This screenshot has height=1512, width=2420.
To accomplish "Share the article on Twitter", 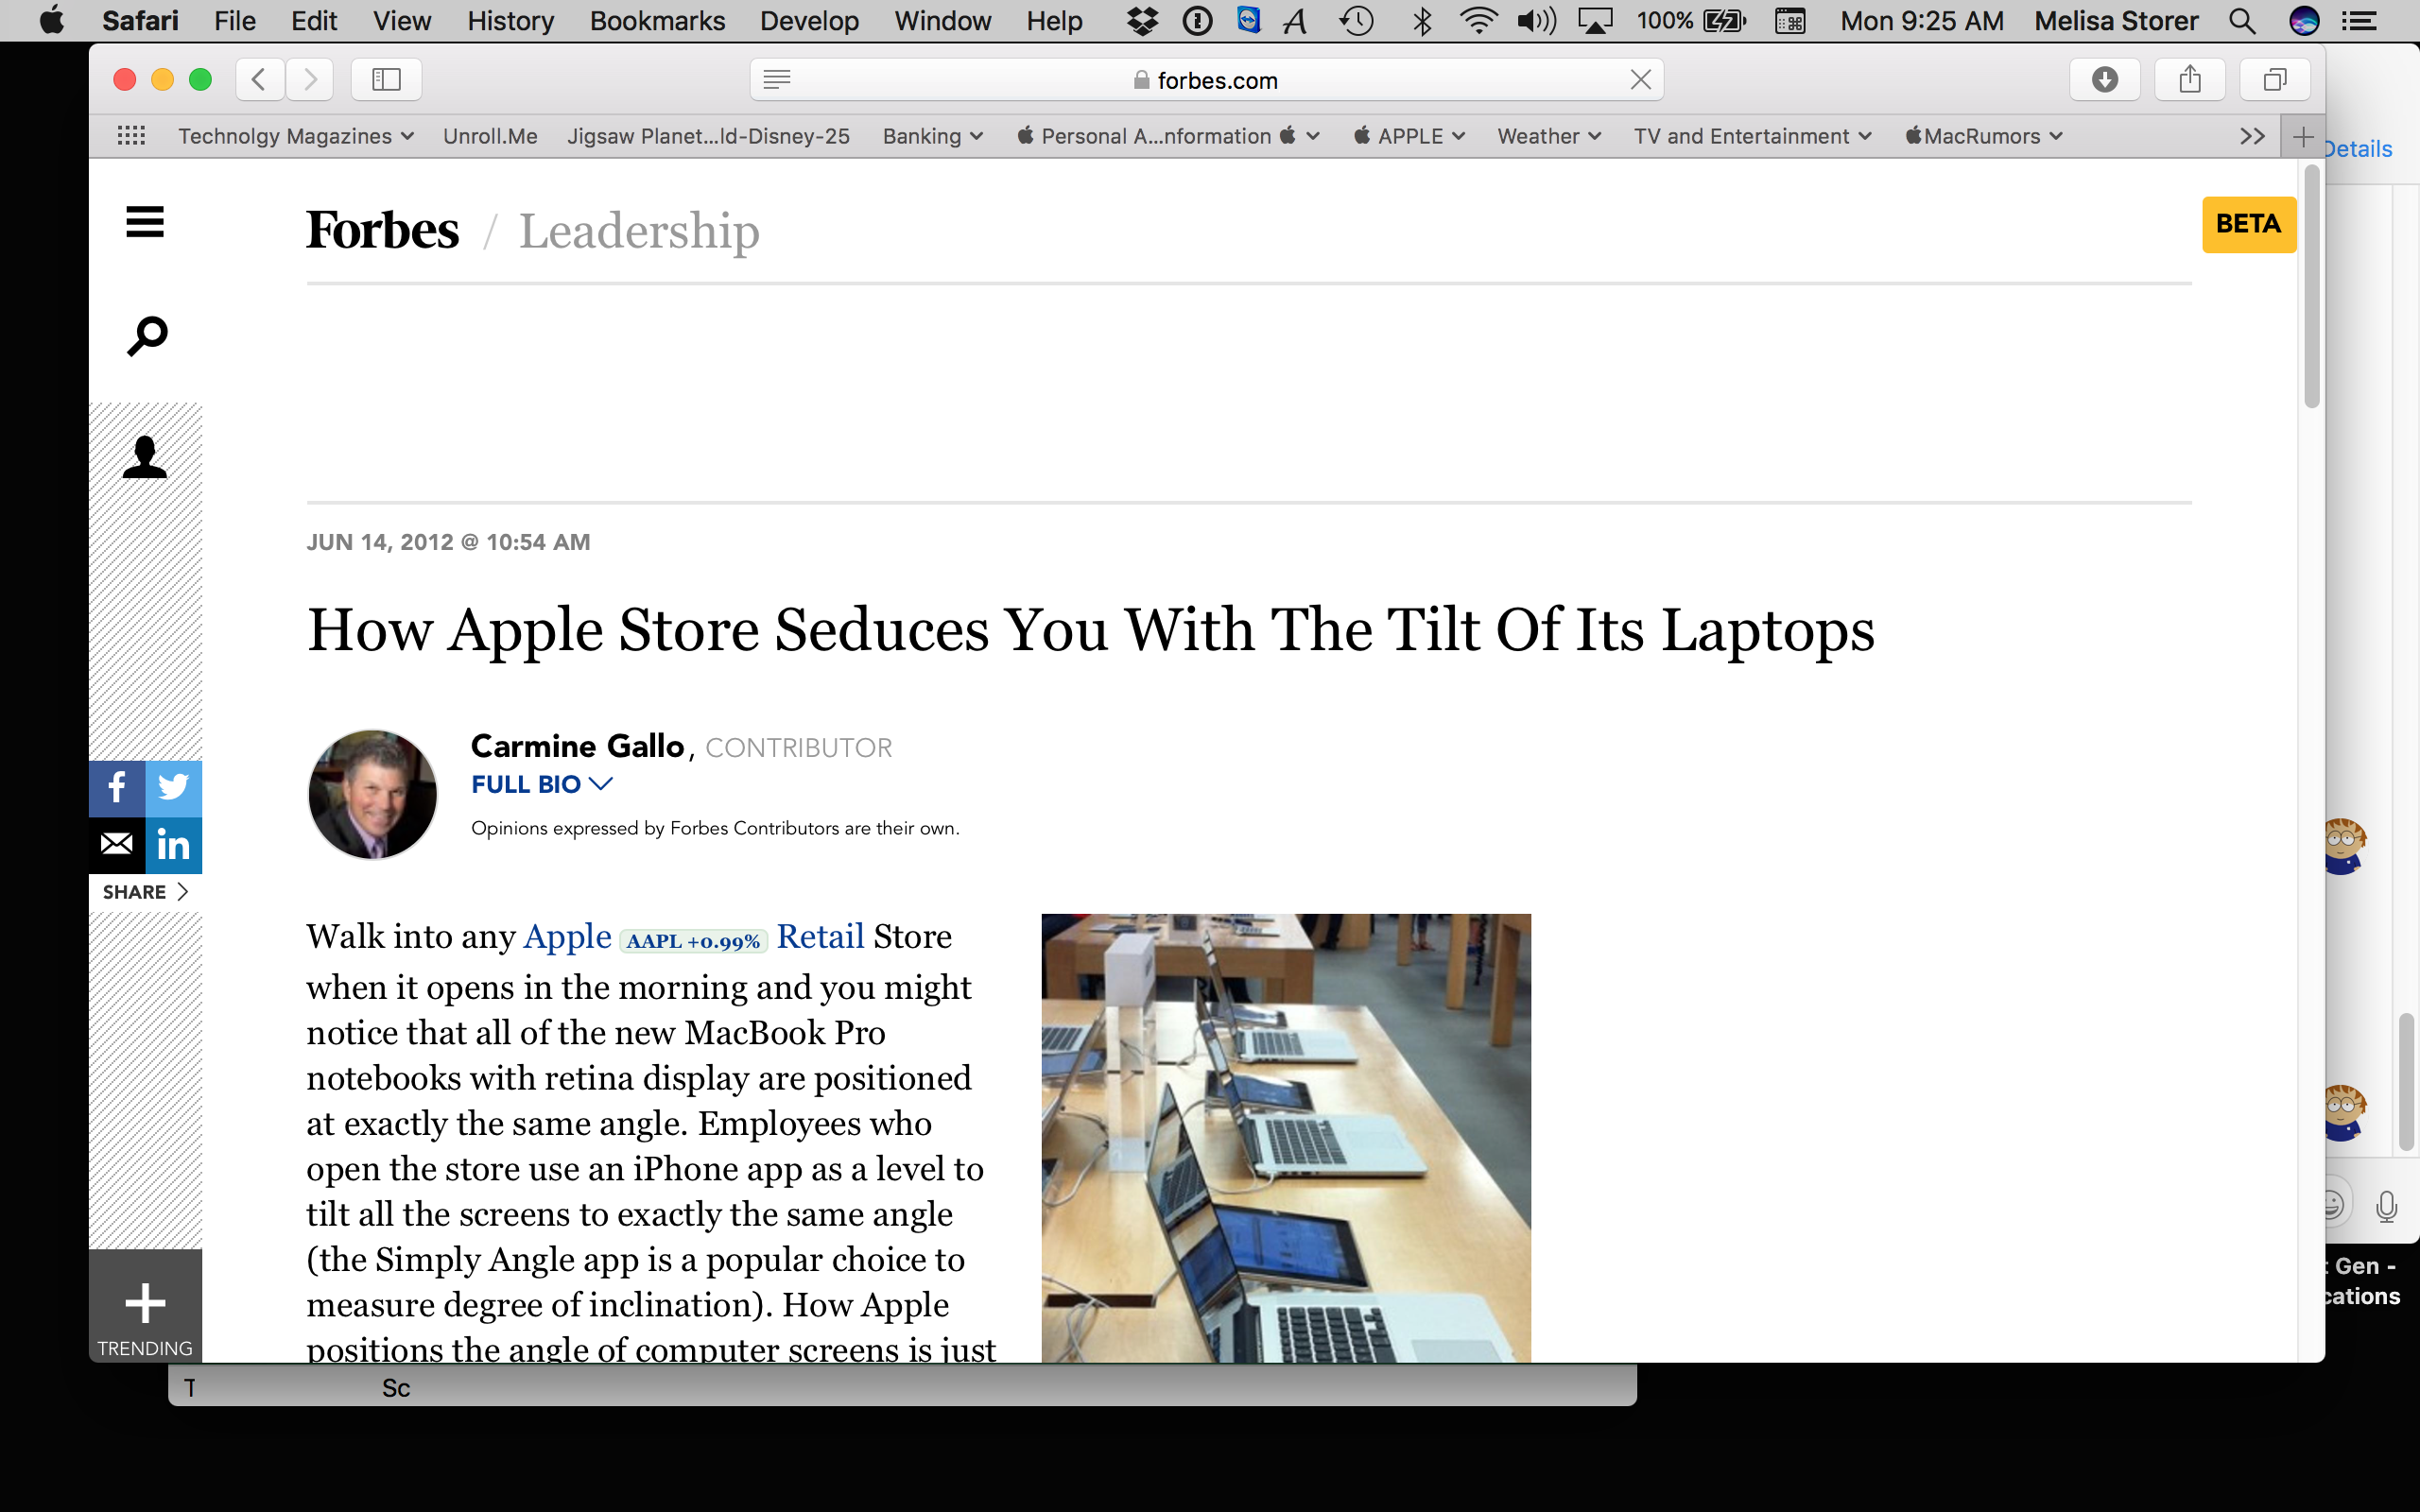I will [x=174, y=788].
